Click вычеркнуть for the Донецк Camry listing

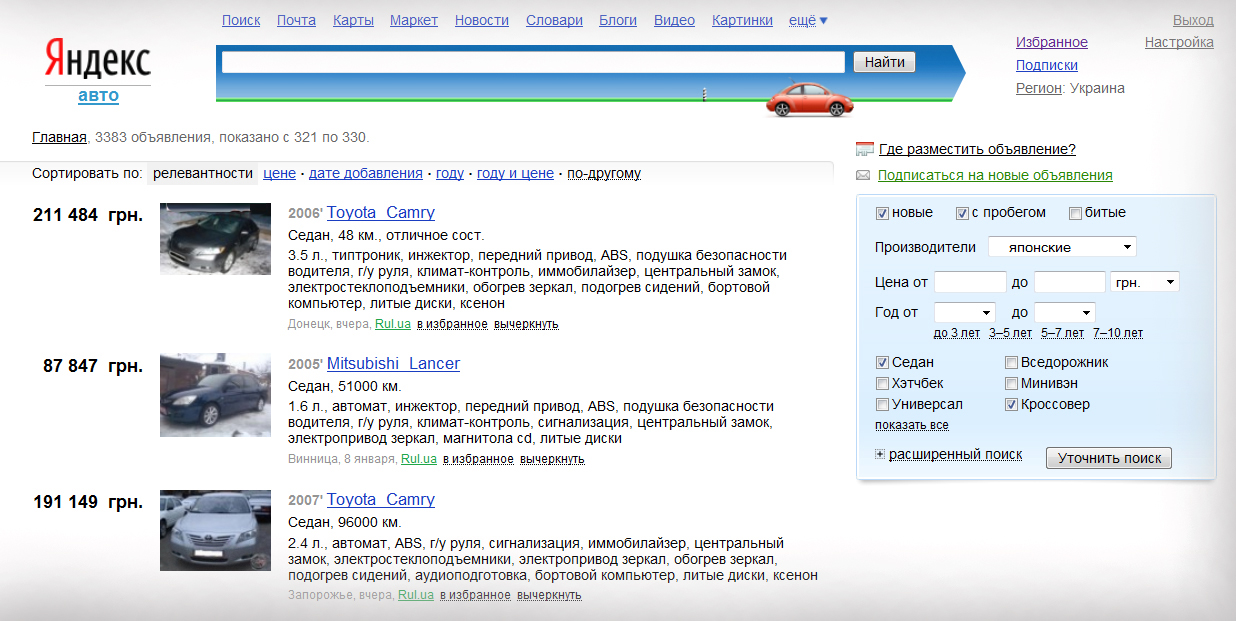tap(526, 324)
